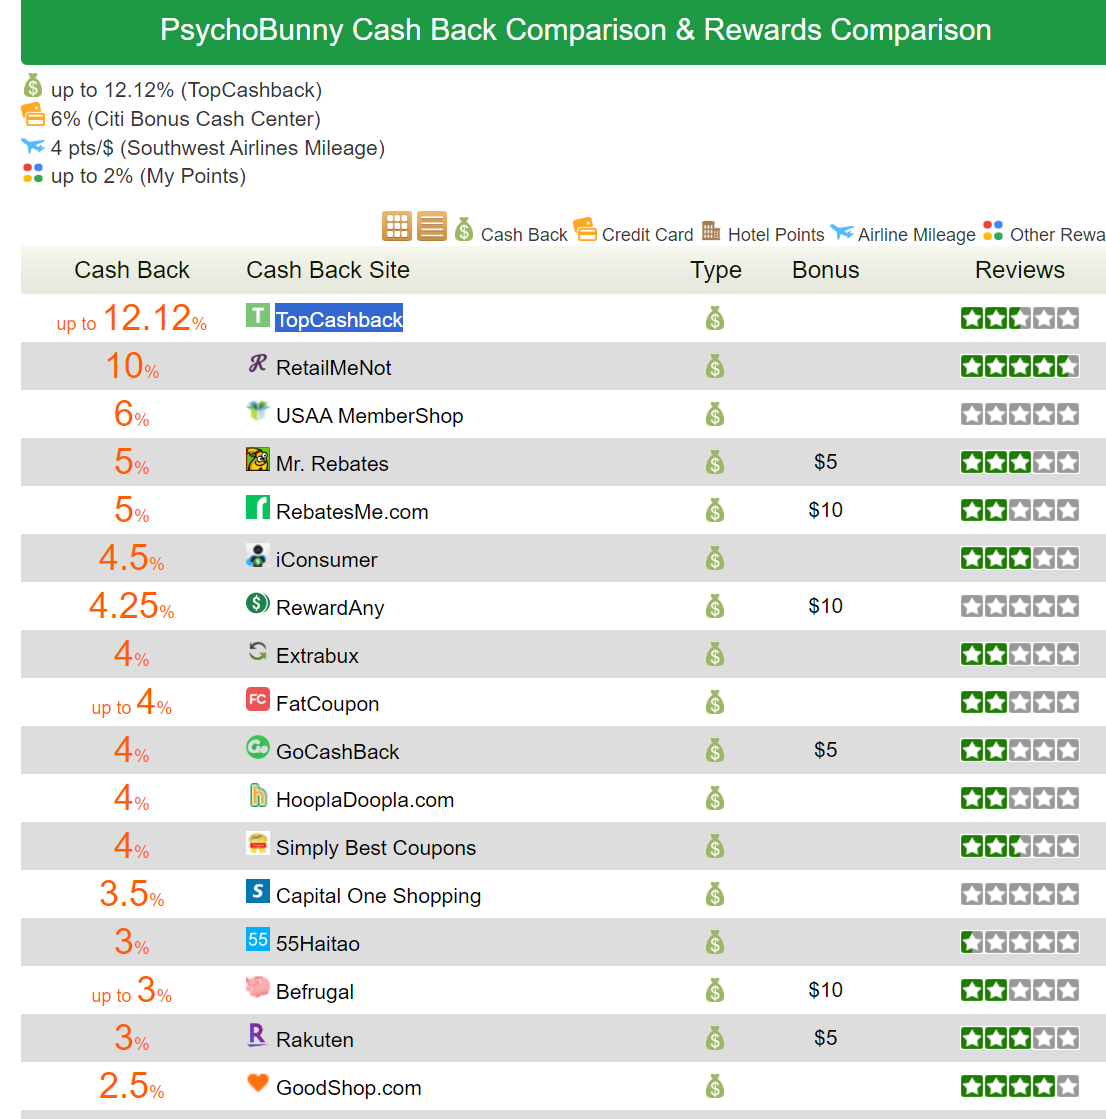This screenshot has width=1106, height=1119.
Task: Open the Extrabux cash back link
Action: point(317,656)
